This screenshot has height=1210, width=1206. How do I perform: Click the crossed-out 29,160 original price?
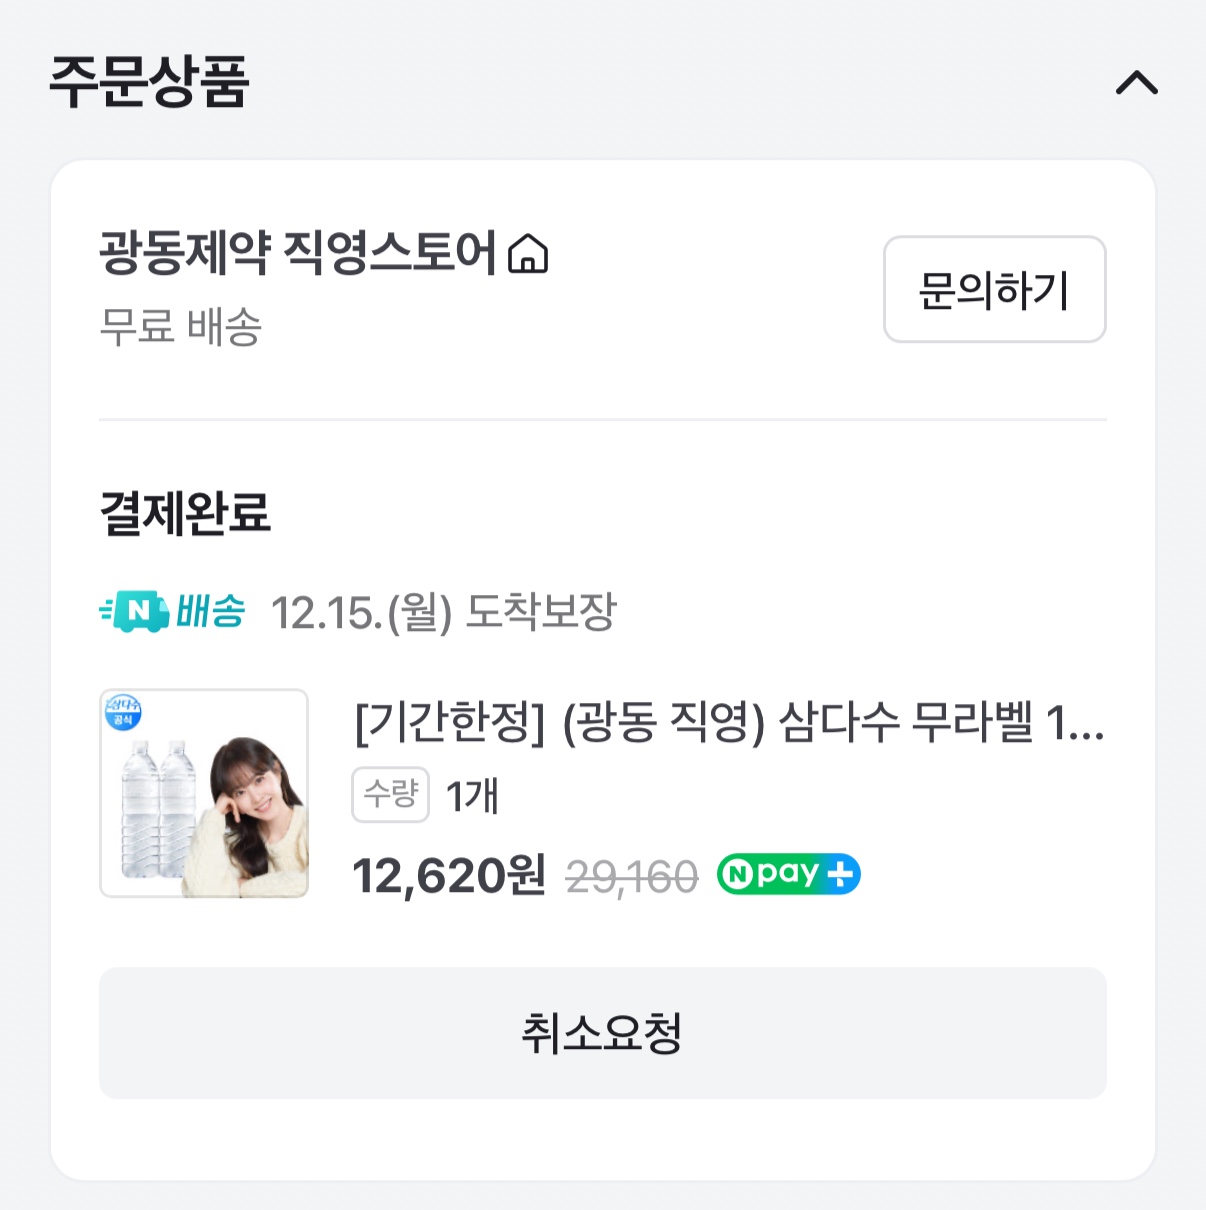coord(631,877)
